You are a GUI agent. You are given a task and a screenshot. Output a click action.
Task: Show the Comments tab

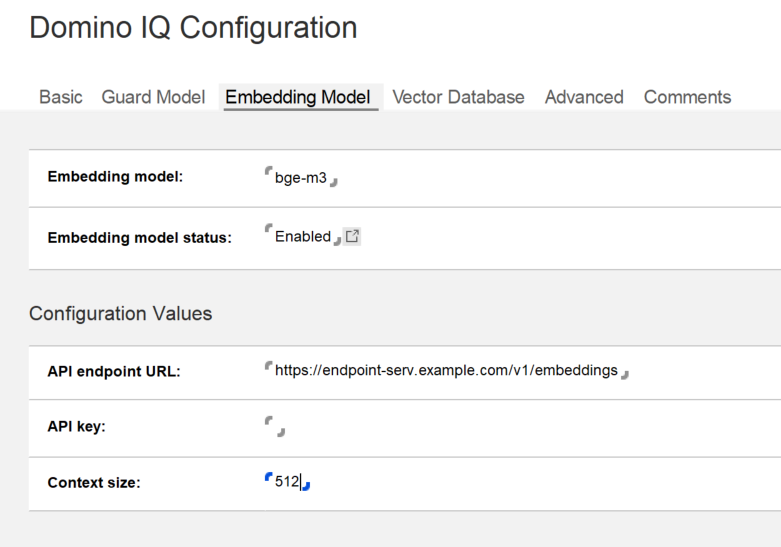[x=687, y=97]
